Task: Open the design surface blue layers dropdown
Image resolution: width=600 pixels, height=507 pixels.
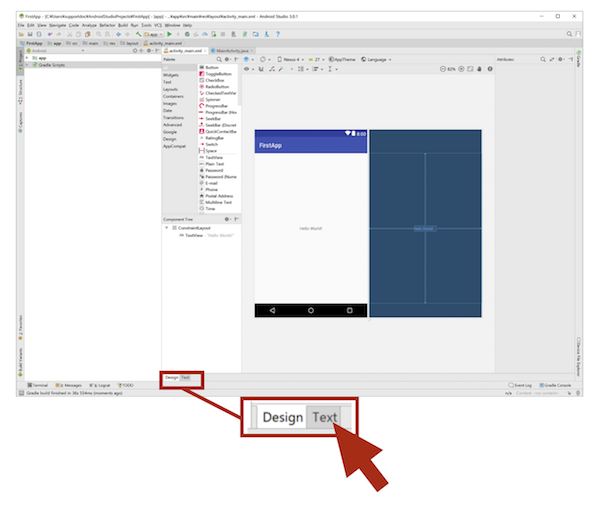Action: [x=248, y=59]
